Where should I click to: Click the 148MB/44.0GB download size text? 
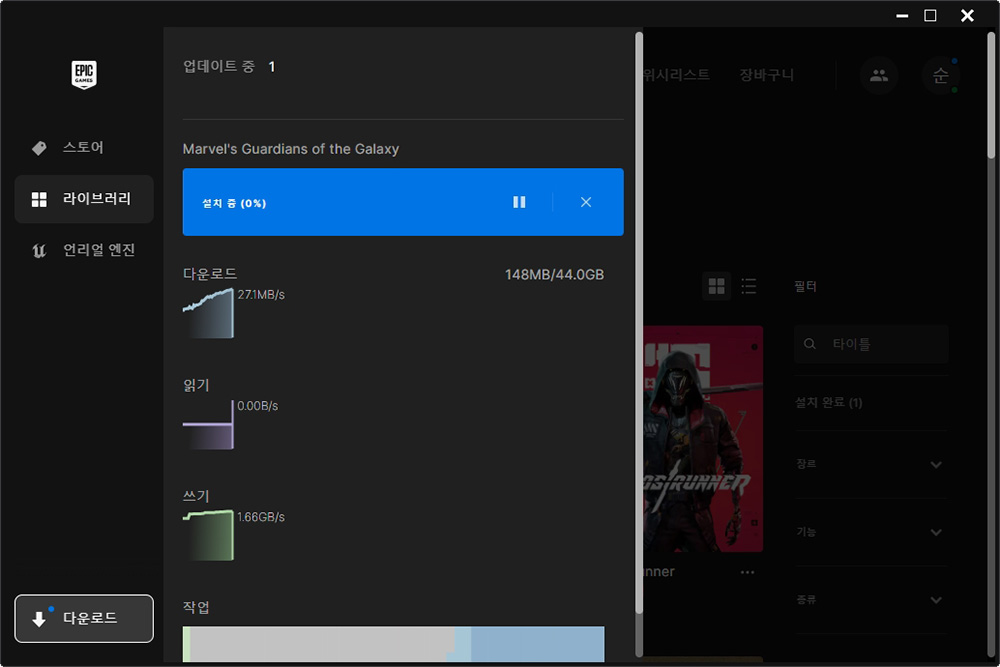[x=554, y=275]
